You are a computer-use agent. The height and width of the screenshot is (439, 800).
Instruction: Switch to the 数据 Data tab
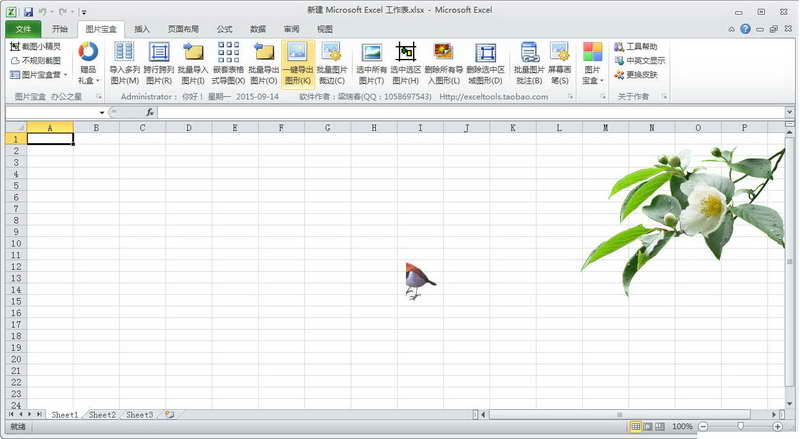coord(258,29)
